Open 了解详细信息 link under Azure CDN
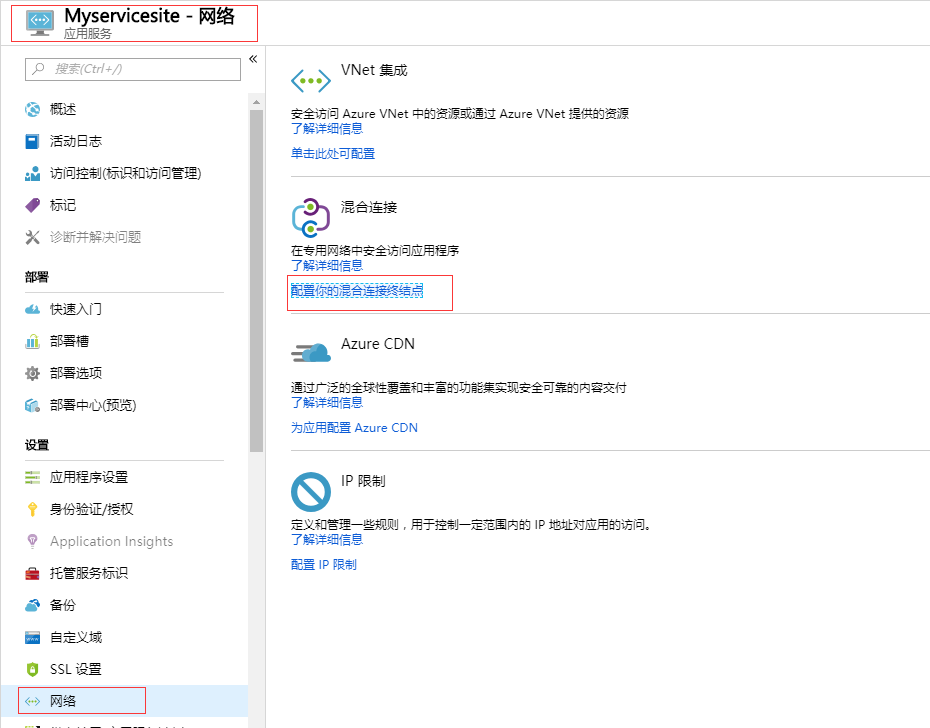This screenshot has width=930, height=728. (327, 402)
